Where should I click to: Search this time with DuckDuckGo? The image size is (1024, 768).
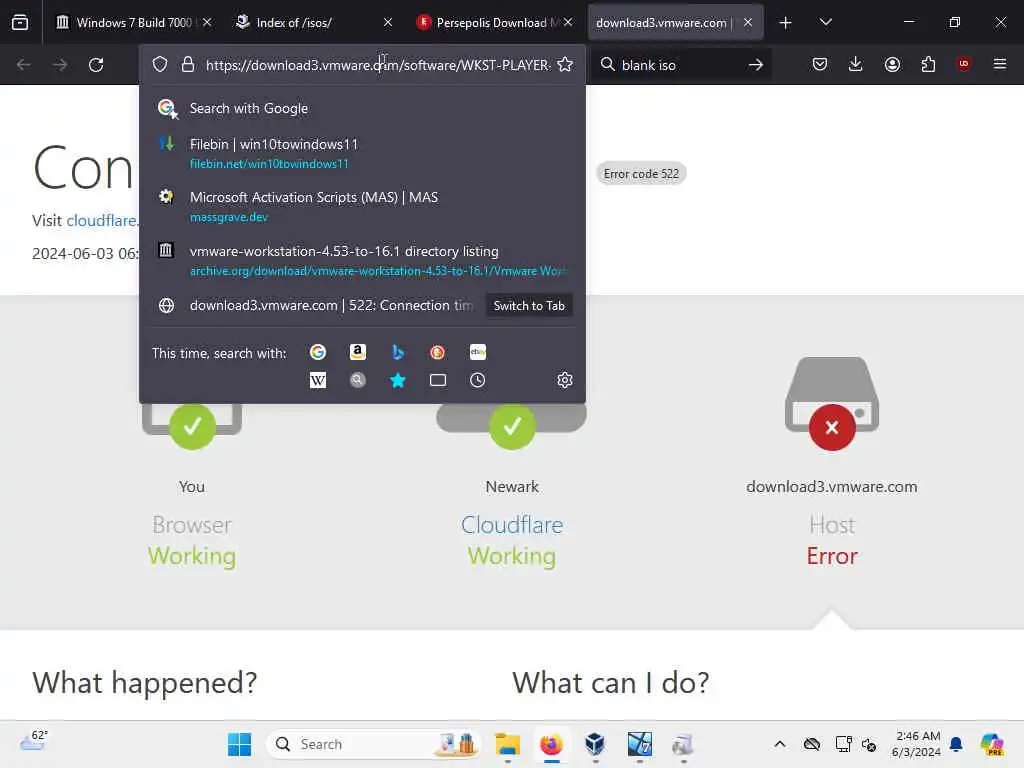[x=438, y=353]
